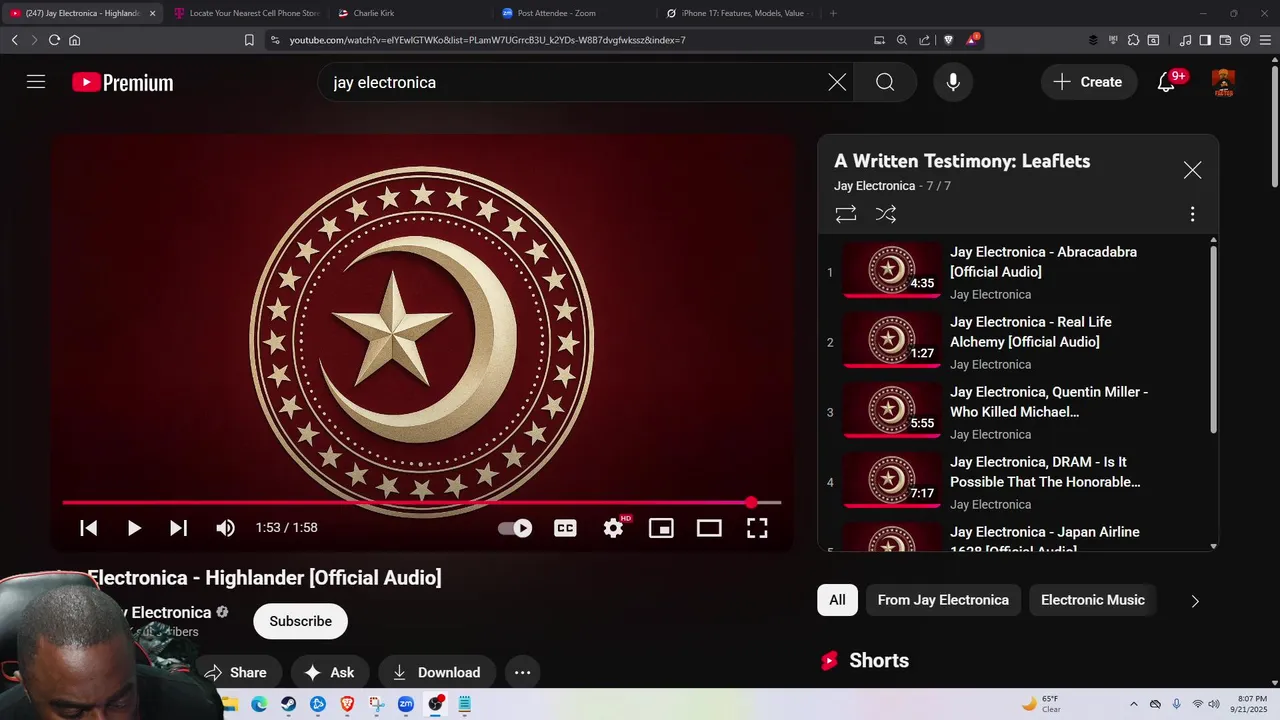
Task: Click the address bar URL
Action: [488, 40]
